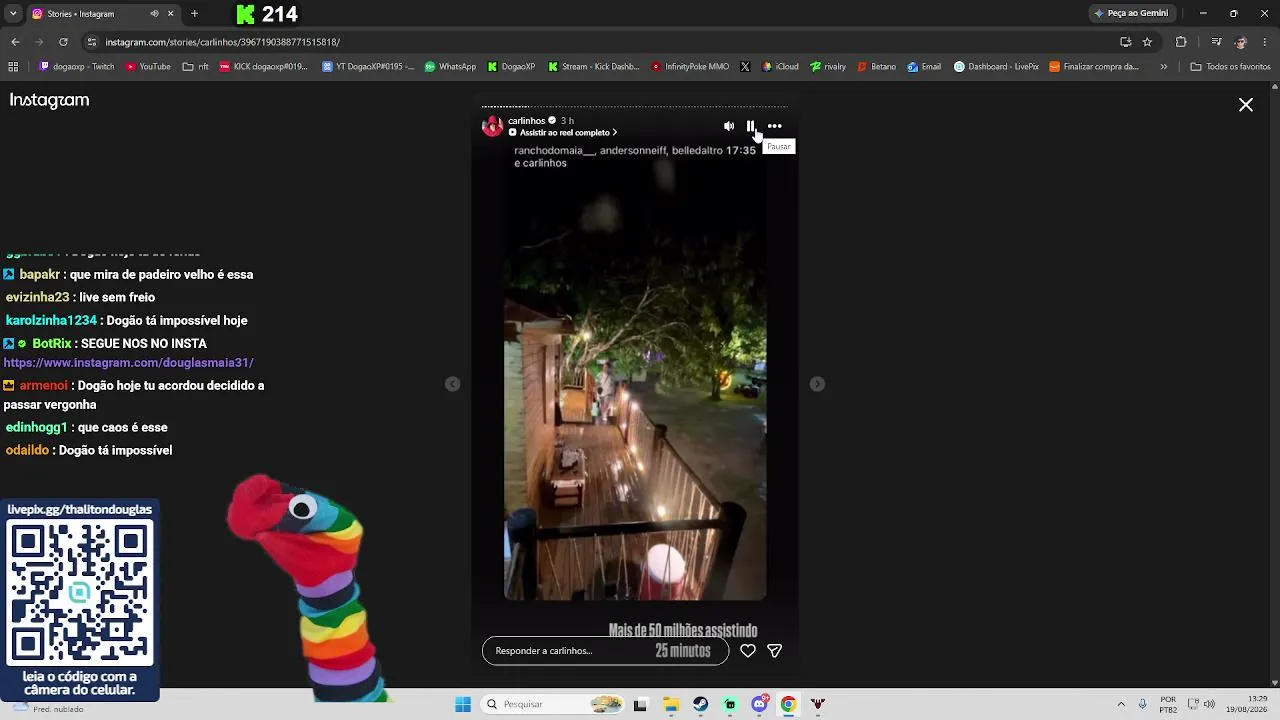Open the 'YT DogaoXP#0195' bookmark
This screenshot has height=720, width=1280.
368,67
